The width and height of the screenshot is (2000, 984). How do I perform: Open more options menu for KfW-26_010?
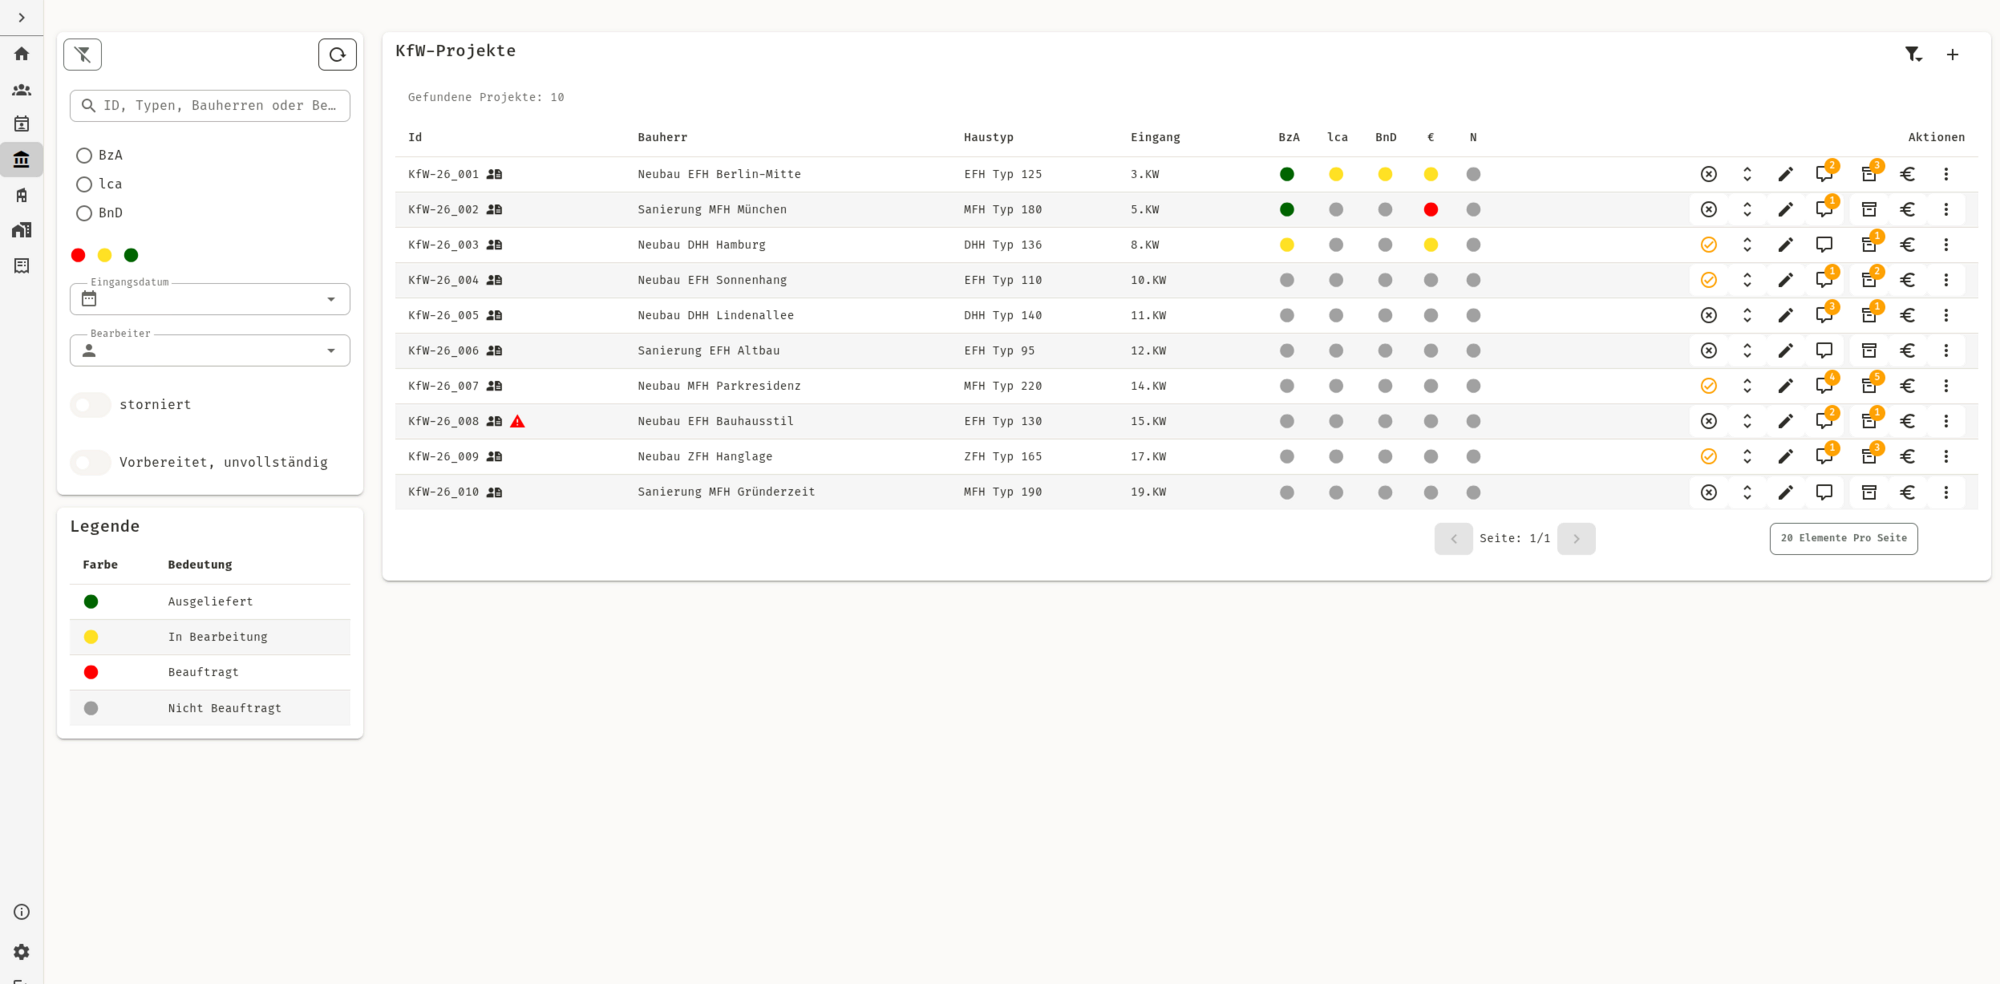(1946, 493)
